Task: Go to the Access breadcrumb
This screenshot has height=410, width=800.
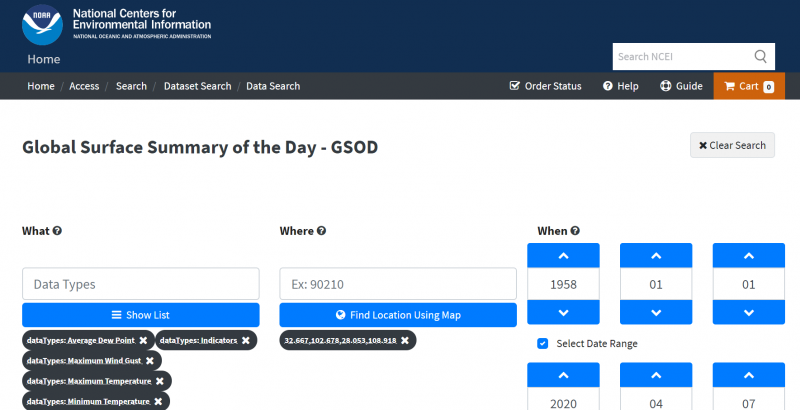Action: (84, 86)
